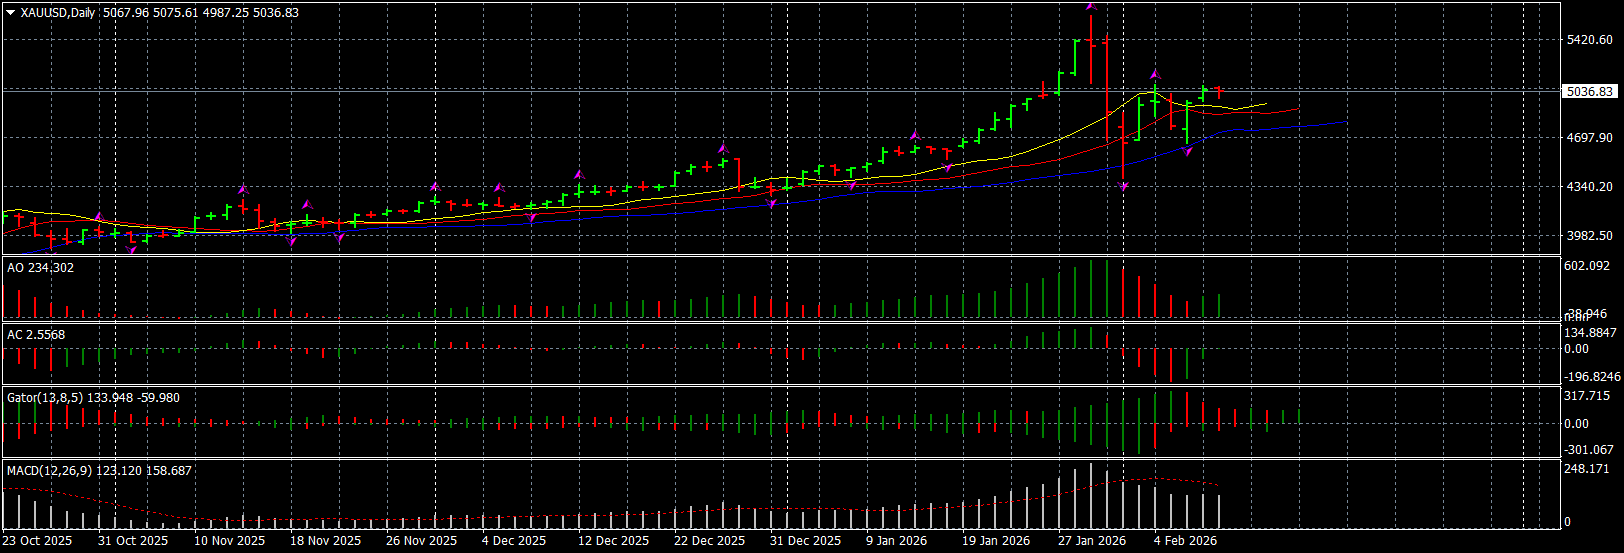Viewport: 1624px width, 553px height.
Task: Click the 4 Feb 2026 date label
Action: [x=1185, y=541]
